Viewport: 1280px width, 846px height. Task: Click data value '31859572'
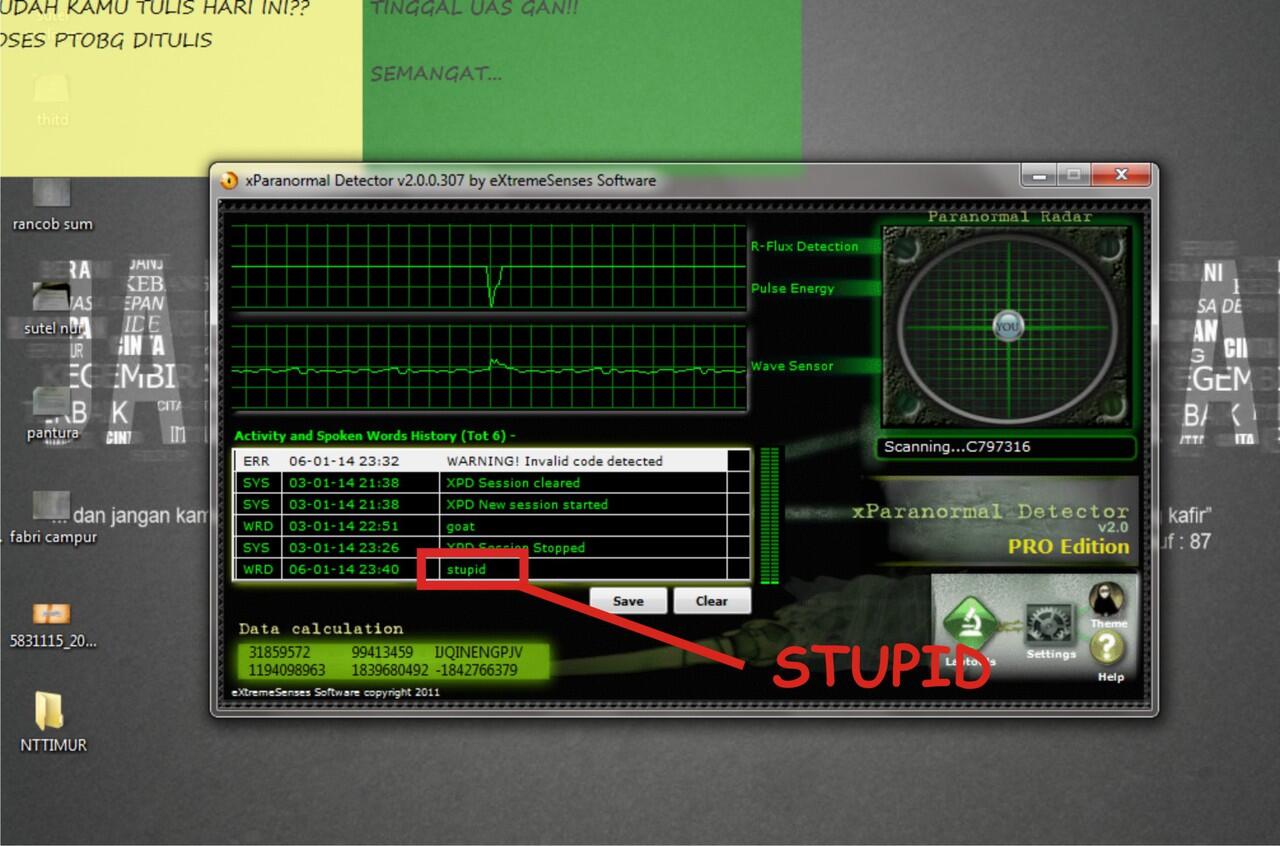point(279,653)
